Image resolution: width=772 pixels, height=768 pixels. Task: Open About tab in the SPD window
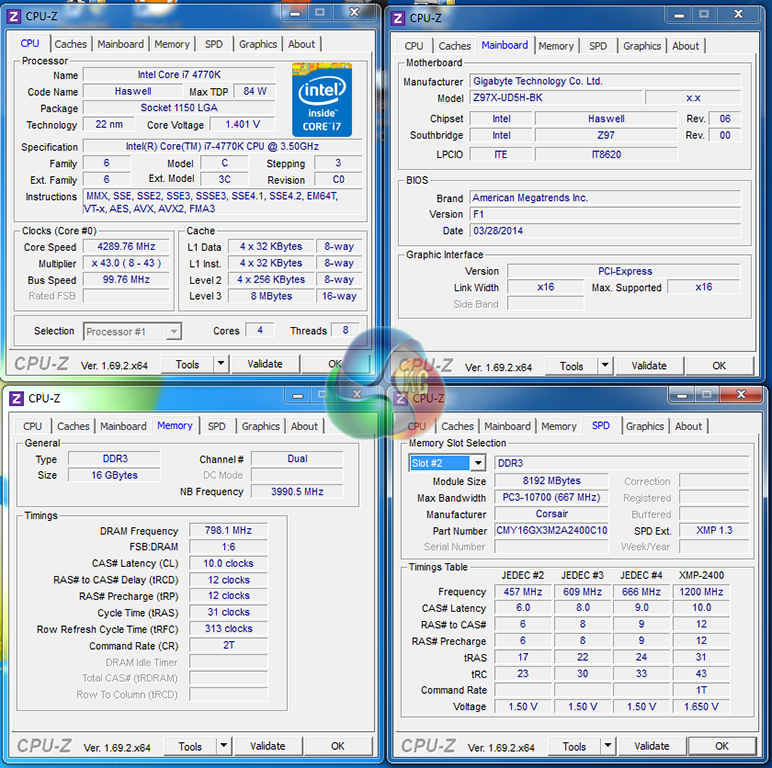pos(688,426)
